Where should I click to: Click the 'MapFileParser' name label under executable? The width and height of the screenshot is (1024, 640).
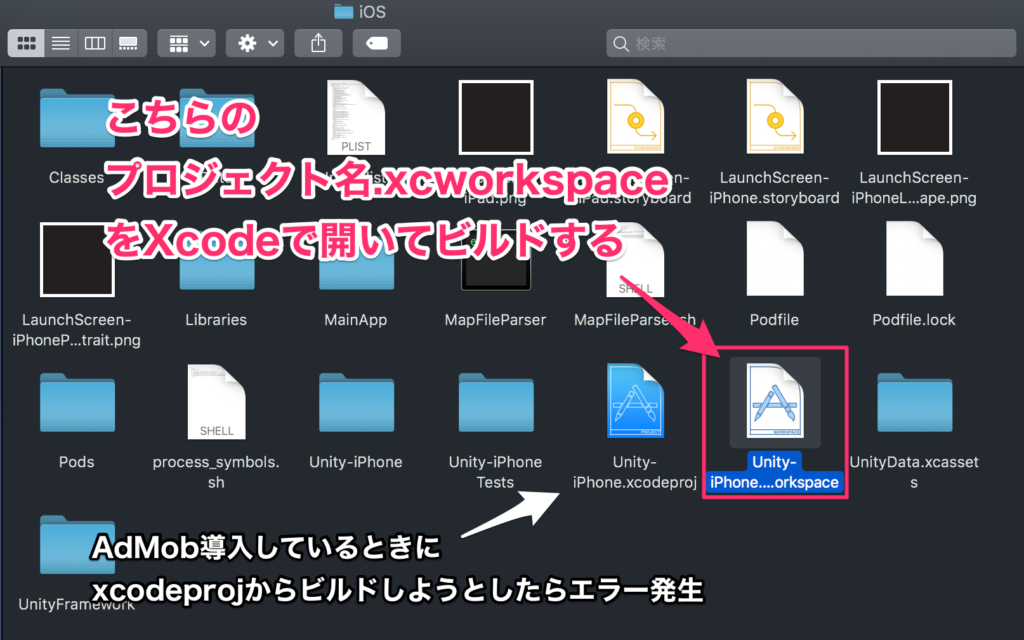(x=495, y=320)
